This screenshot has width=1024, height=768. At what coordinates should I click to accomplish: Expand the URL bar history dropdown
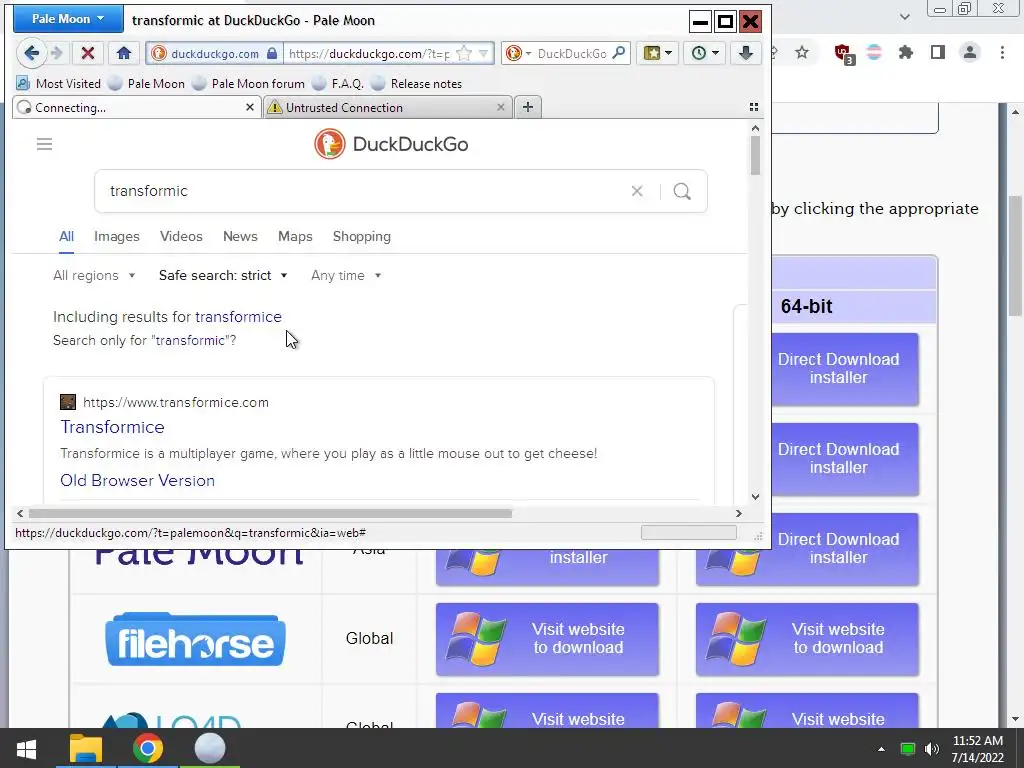click(484, 54)
